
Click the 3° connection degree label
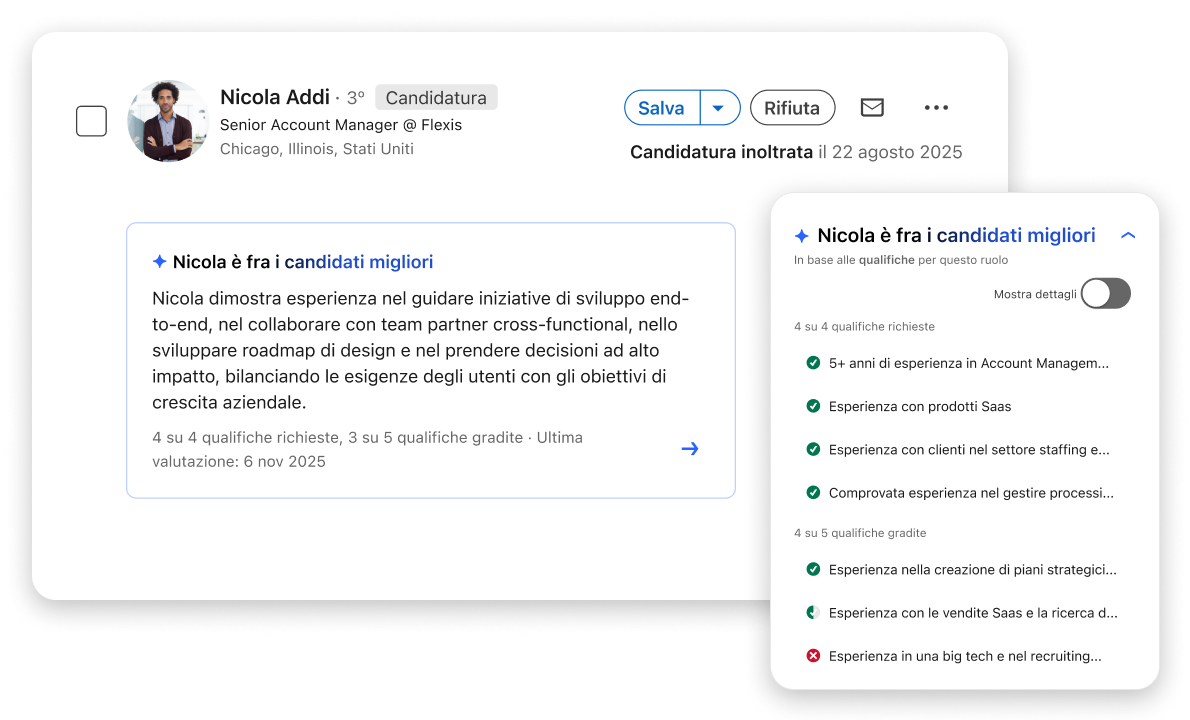point(356,98)
